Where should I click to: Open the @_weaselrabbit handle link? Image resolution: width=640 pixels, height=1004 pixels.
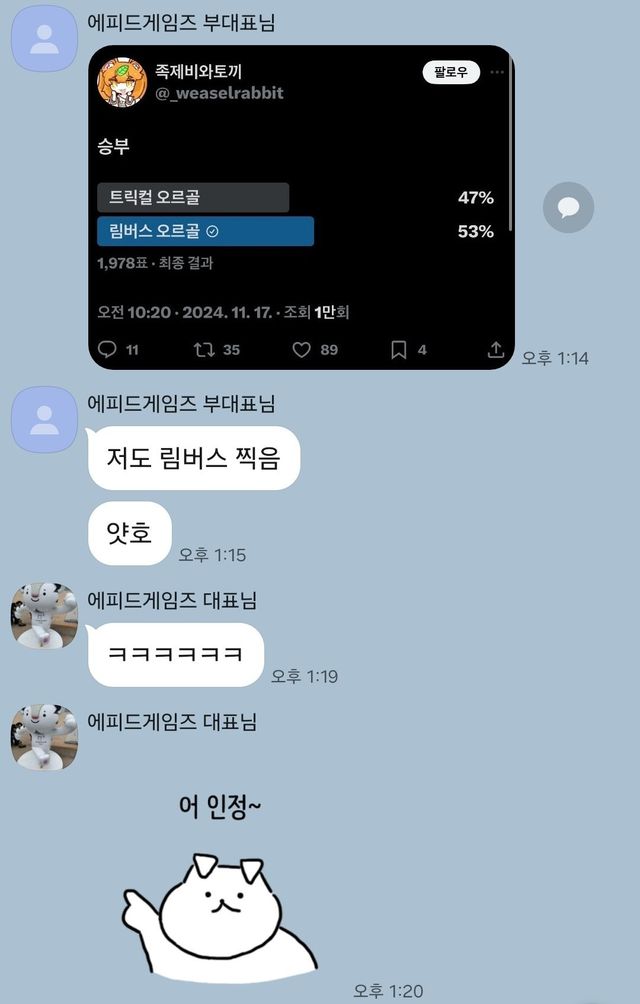(219, 93)
